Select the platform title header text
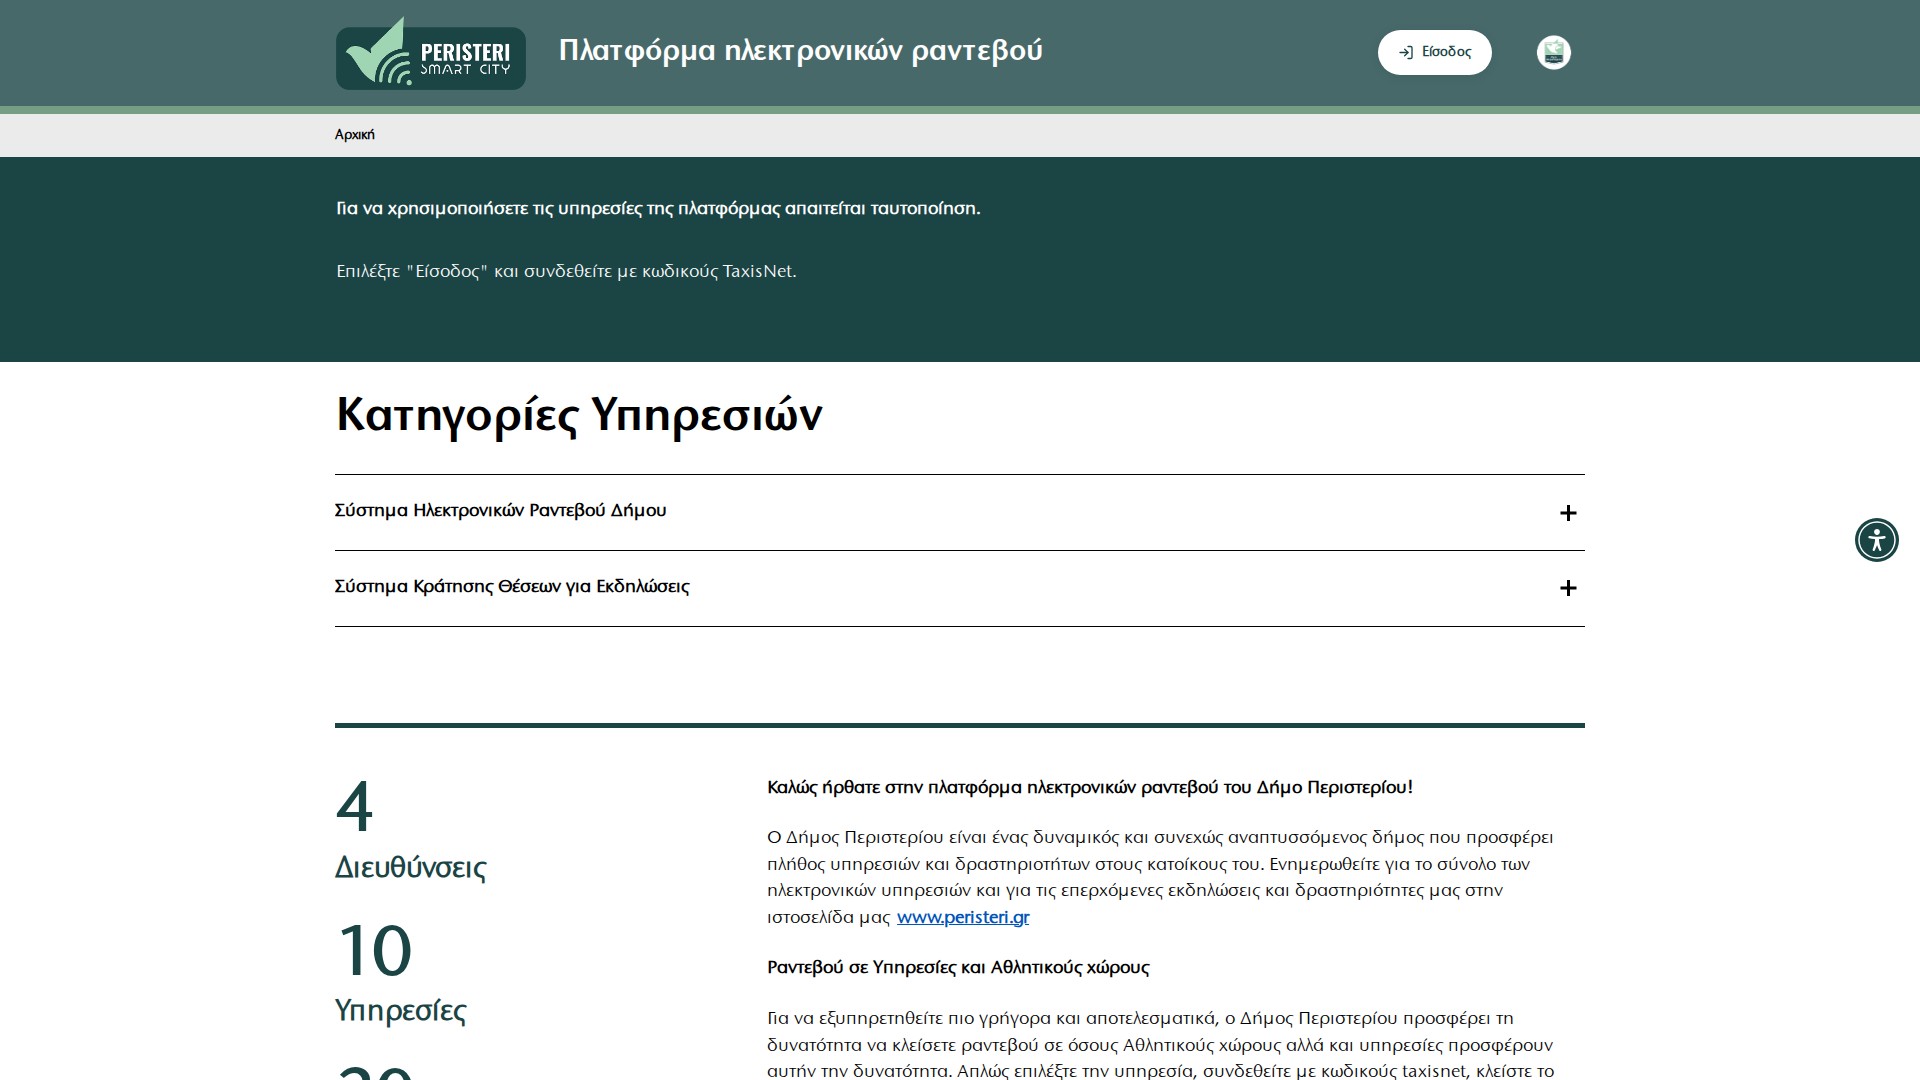The height and width of the screenshot is (1080, 1920). click(800, 51)
